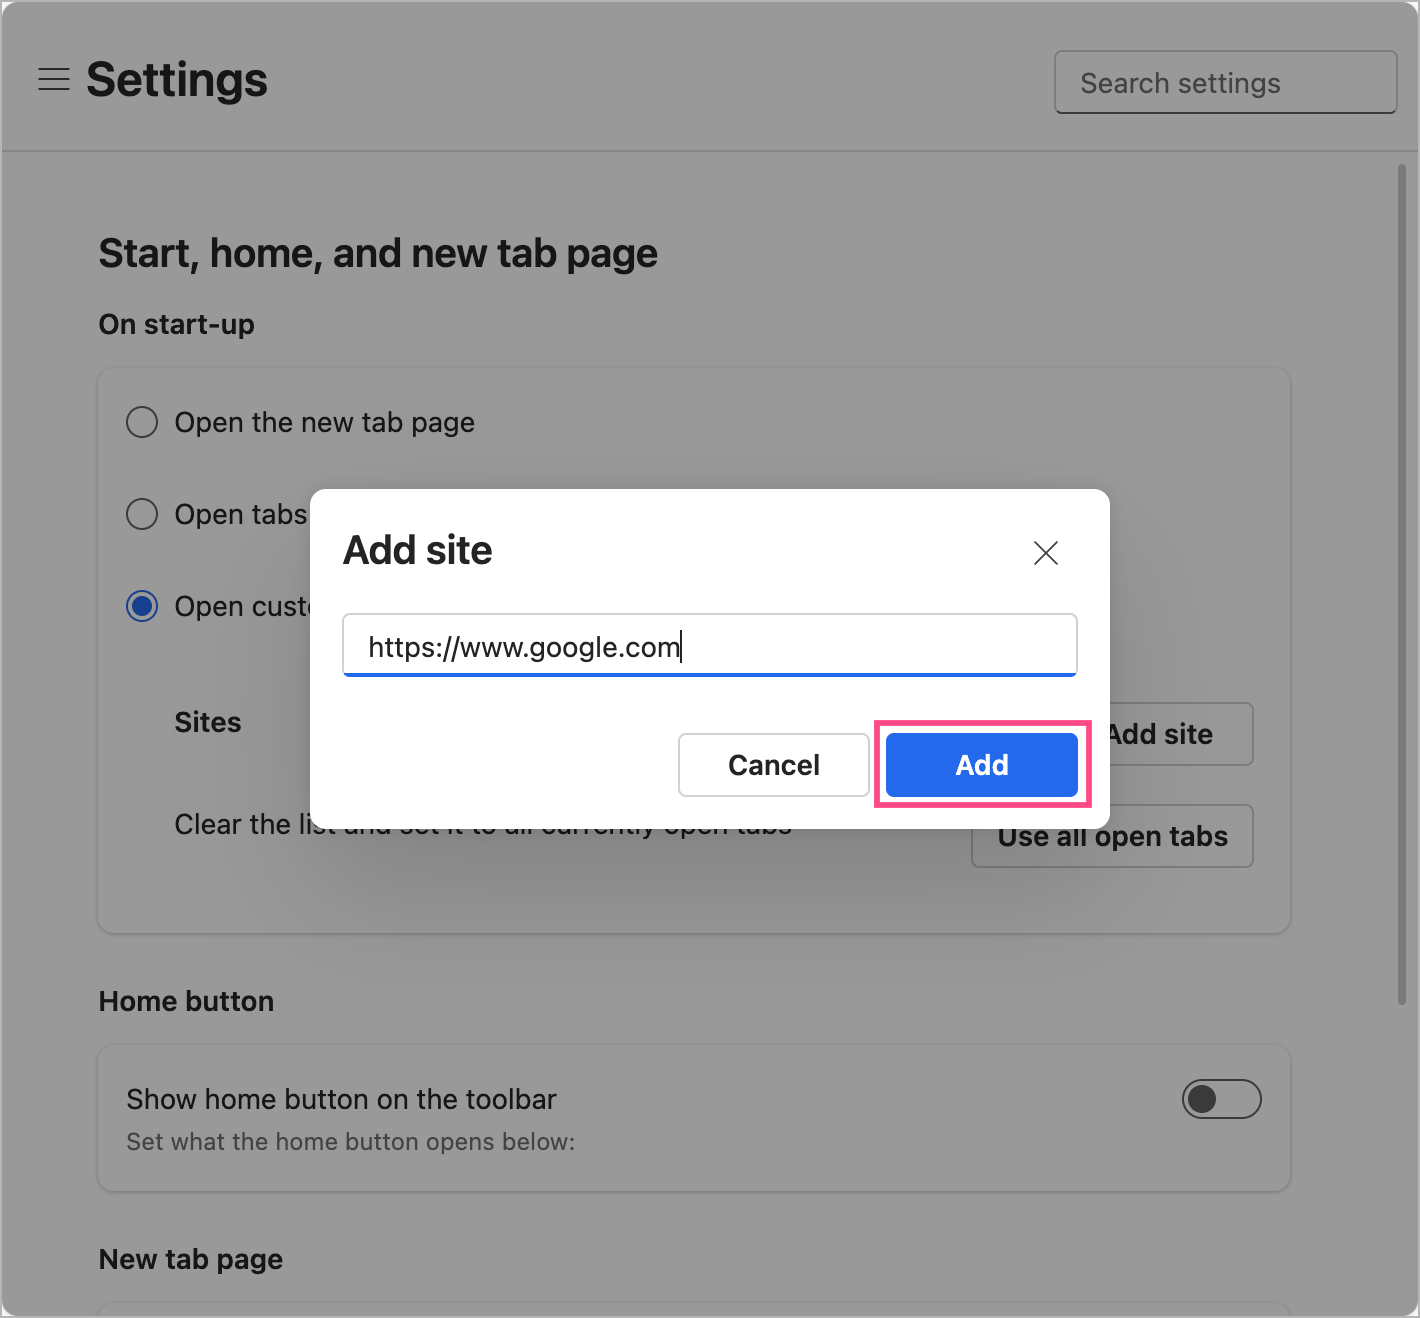Click the "New tab page" section heading
This screenshot has height=1318, width=1420.
pyautogui.click(x=191, y=1259)
